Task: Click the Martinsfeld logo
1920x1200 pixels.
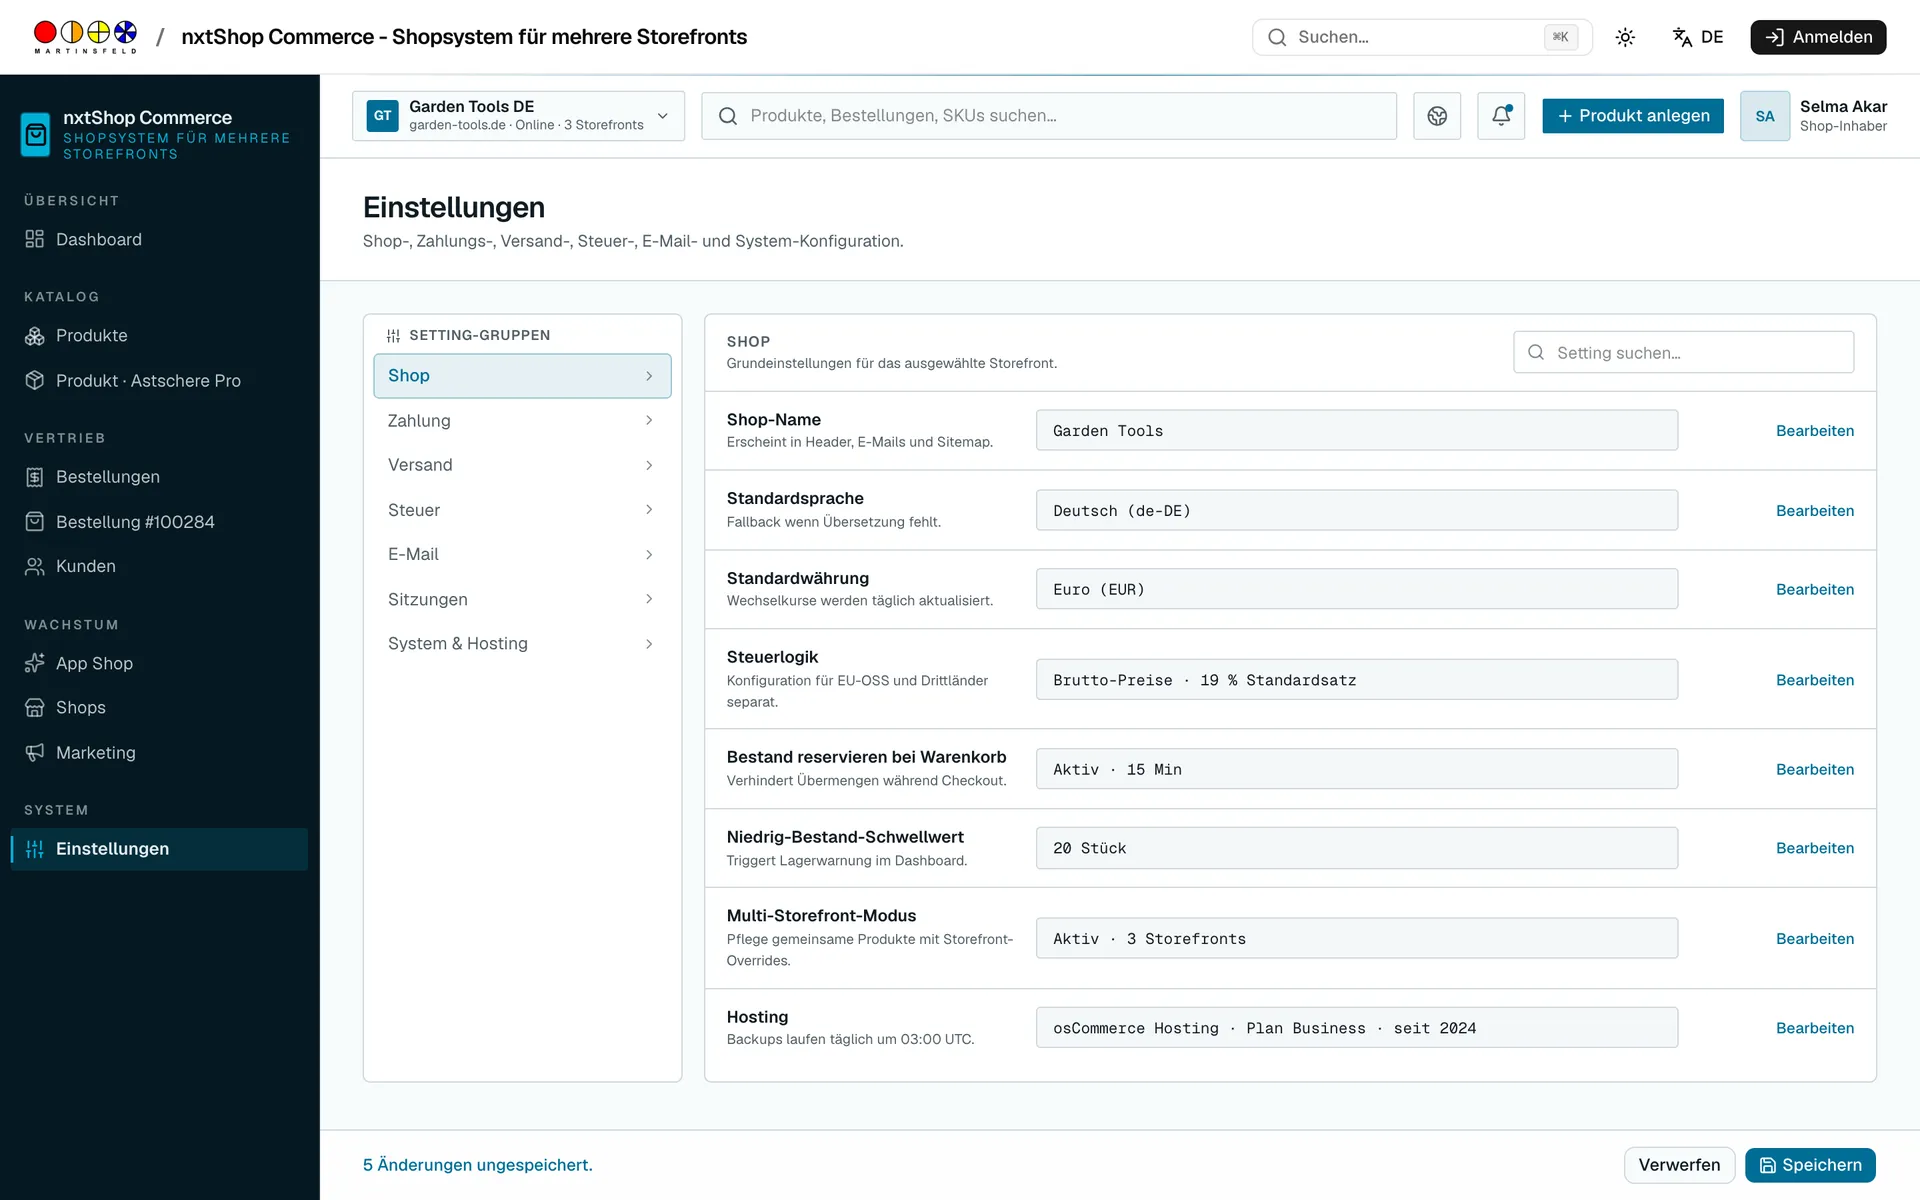Action: pos(85,37)
